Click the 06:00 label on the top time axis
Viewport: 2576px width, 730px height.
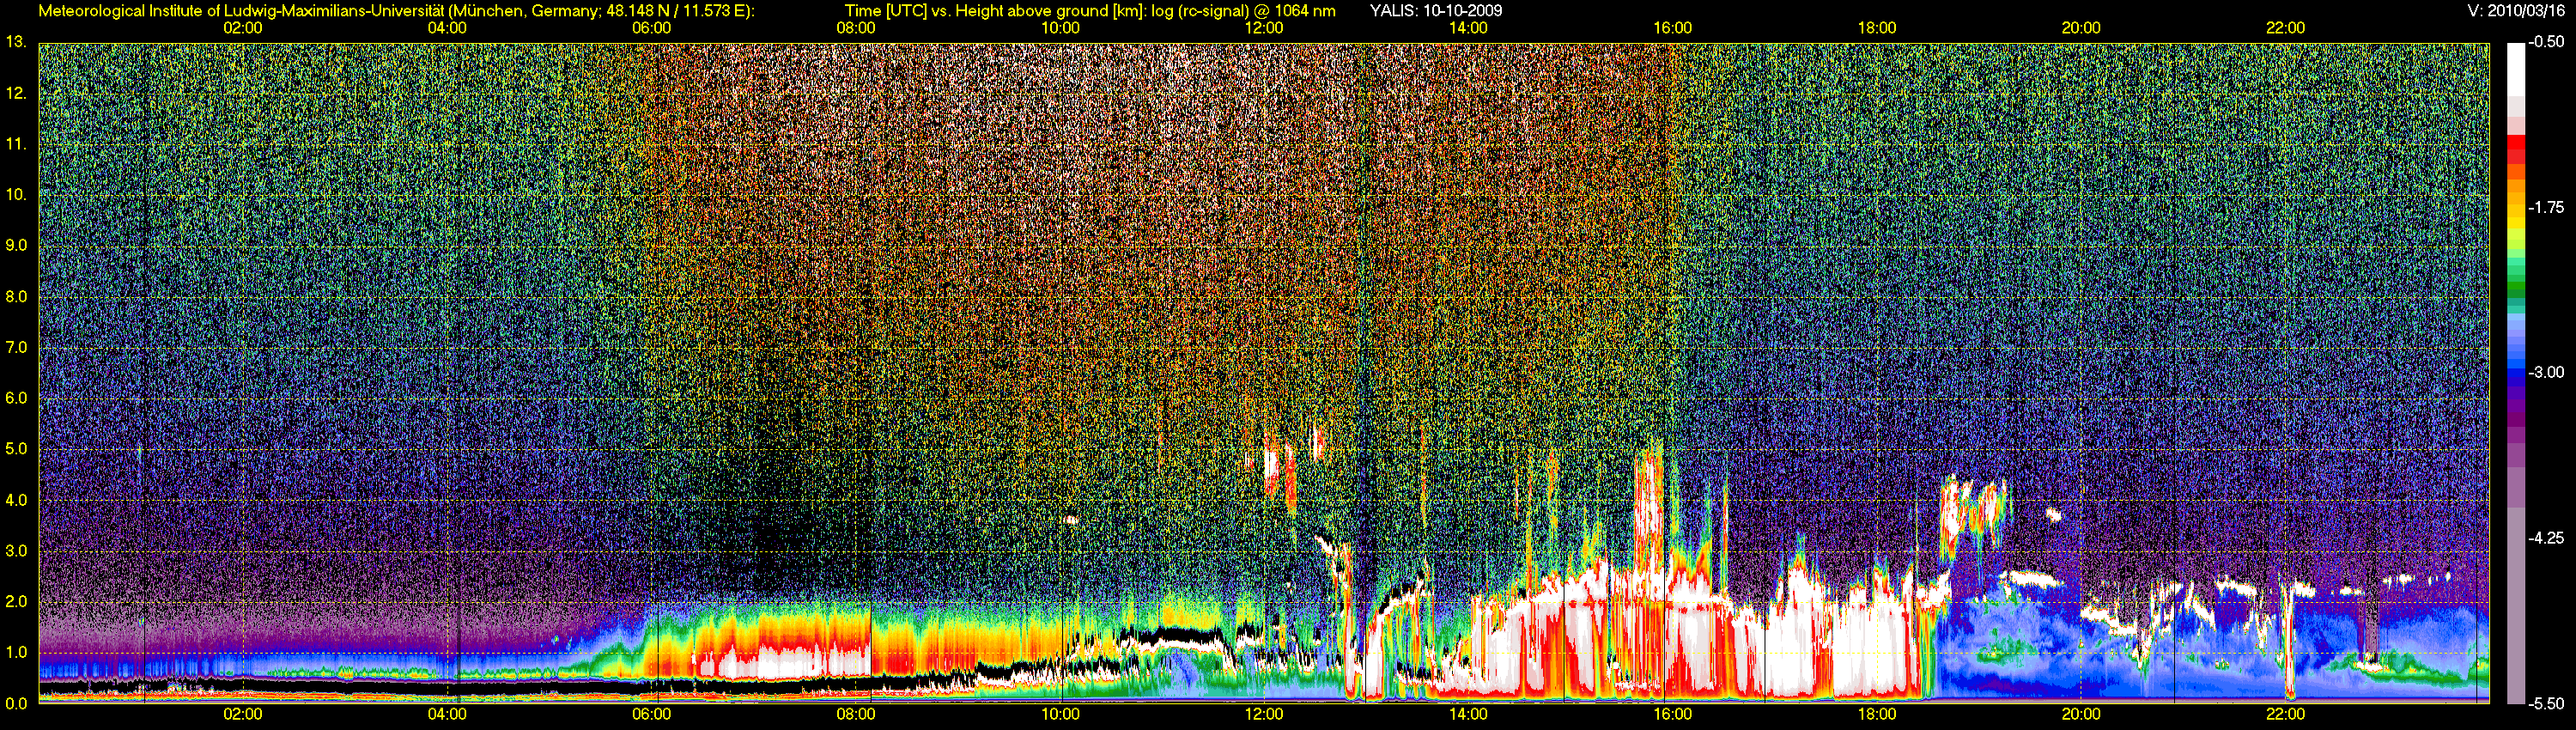[x=652, y=28]
